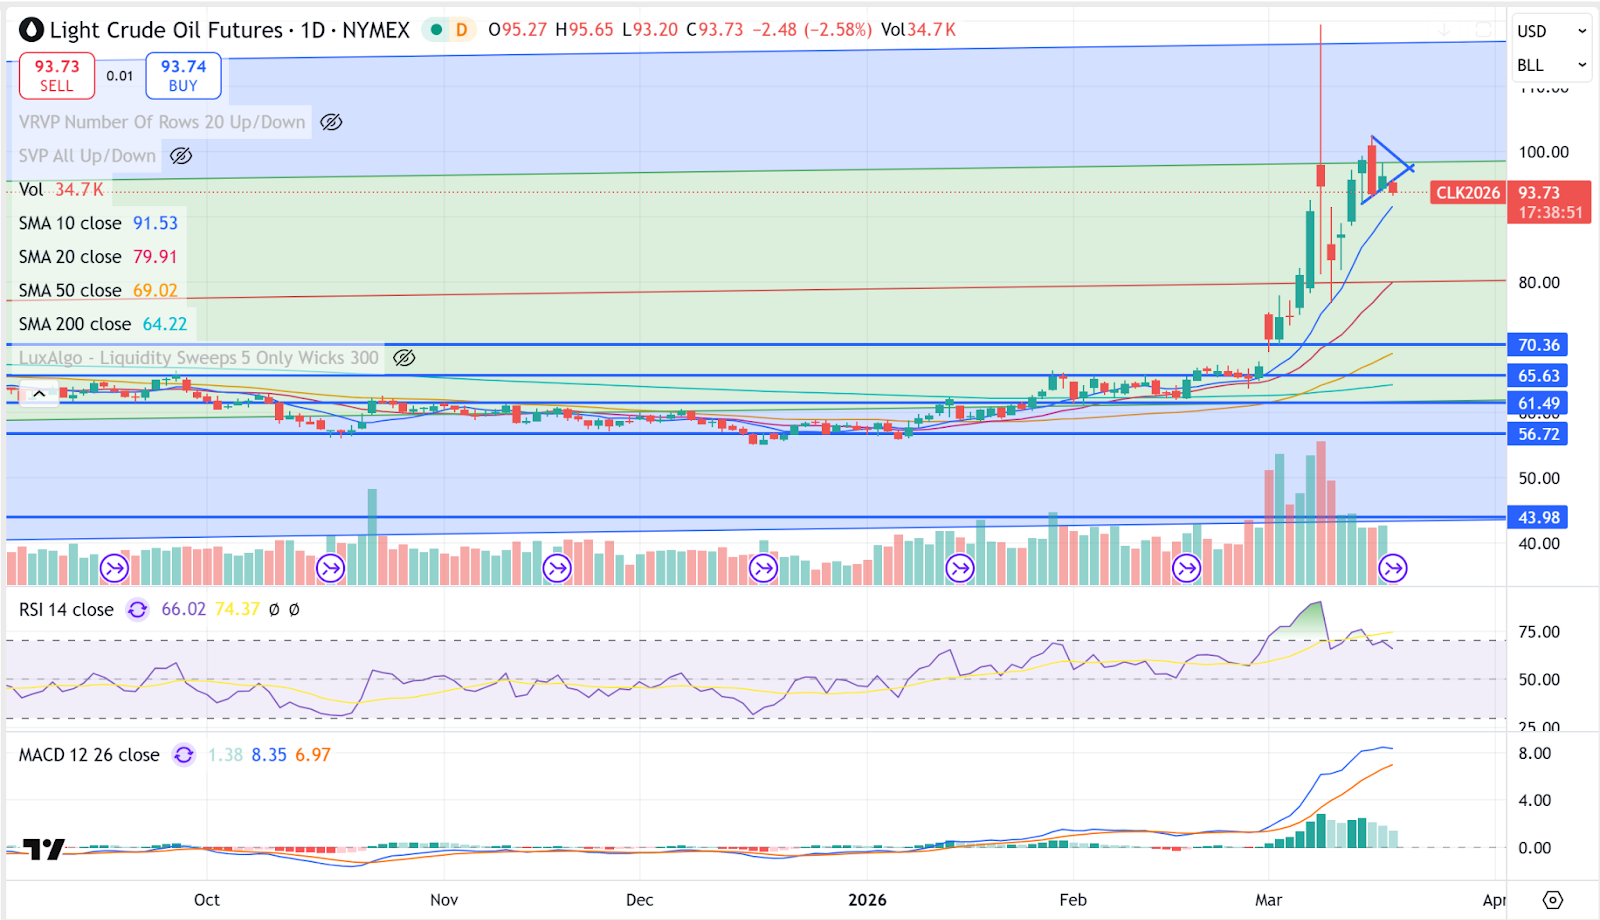This screenshot has height=920, width=1600.
Task: Click the RSI moving average value 74.37
Action: pyautogui.click(x=237, y=610)
